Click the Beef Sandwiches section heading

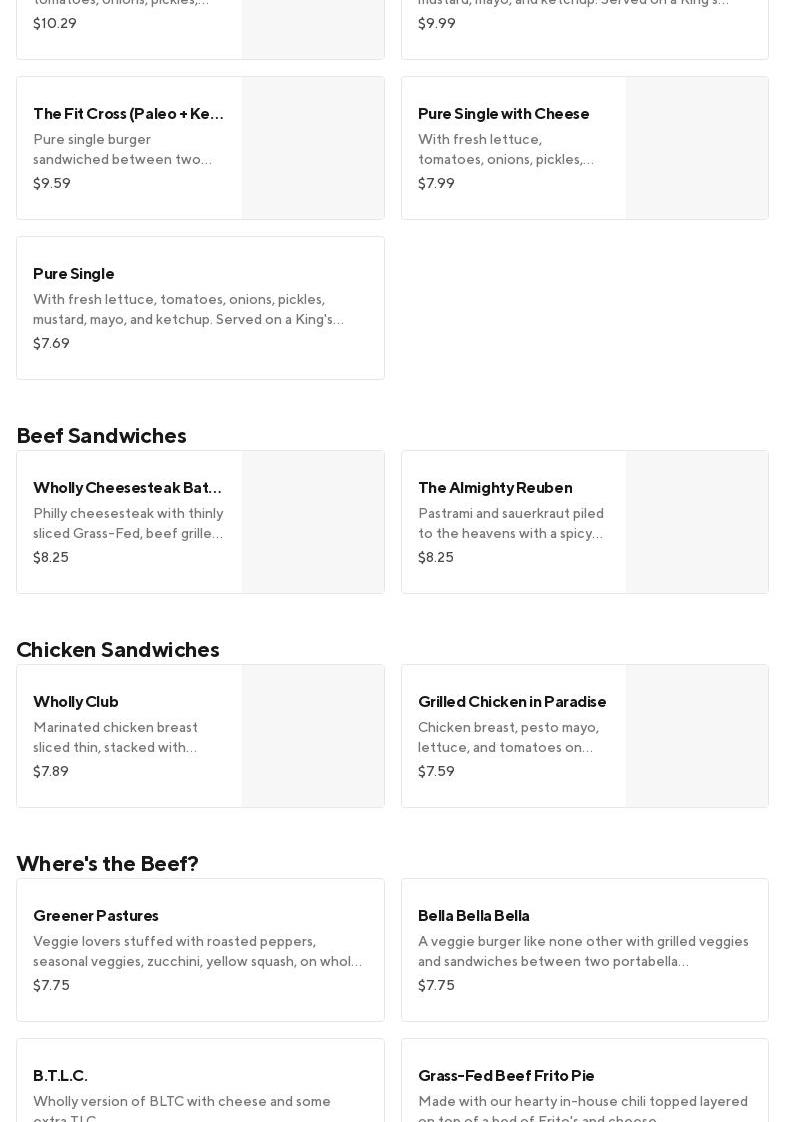coord(101,436)
